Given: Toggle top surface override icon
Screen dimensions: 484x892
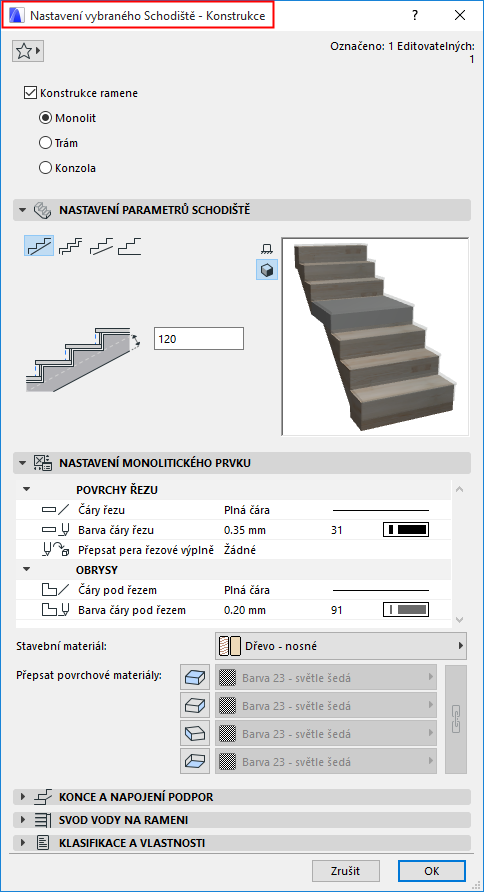Looking at the screenshot, I should (x=195, y=678).
